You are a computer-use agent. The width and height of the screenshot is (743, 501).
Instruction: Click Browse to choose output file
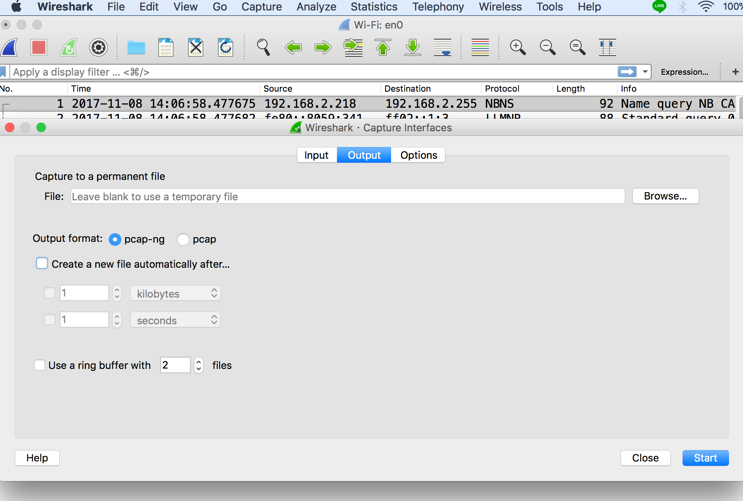point(665,196)
